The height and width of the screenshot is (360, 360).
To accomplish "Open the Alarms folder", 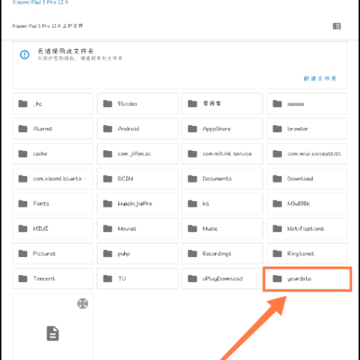I will (x=53, y=129).
